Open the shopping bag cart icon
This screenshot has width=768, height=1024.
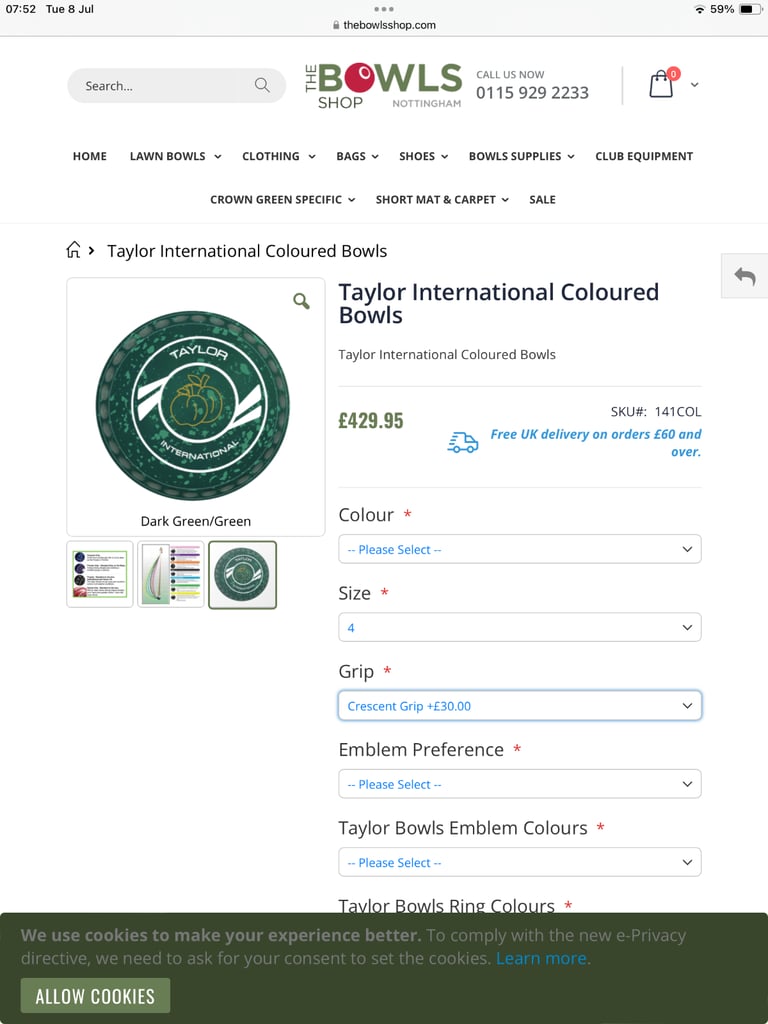661,84
